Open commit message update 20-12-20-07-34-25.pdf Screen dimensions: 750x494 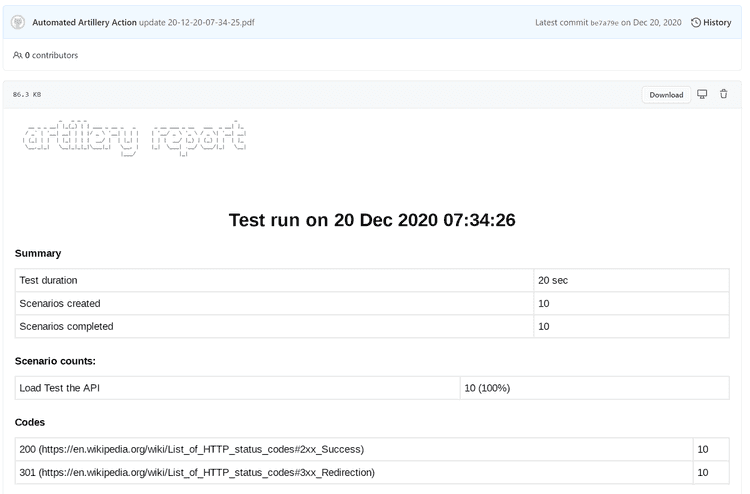(x=197, y=22)
